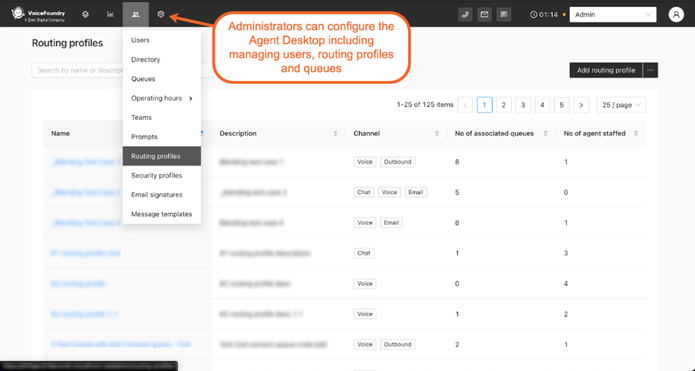
Task: Open the layers icon in top navigation
Action: click(86, 15)
